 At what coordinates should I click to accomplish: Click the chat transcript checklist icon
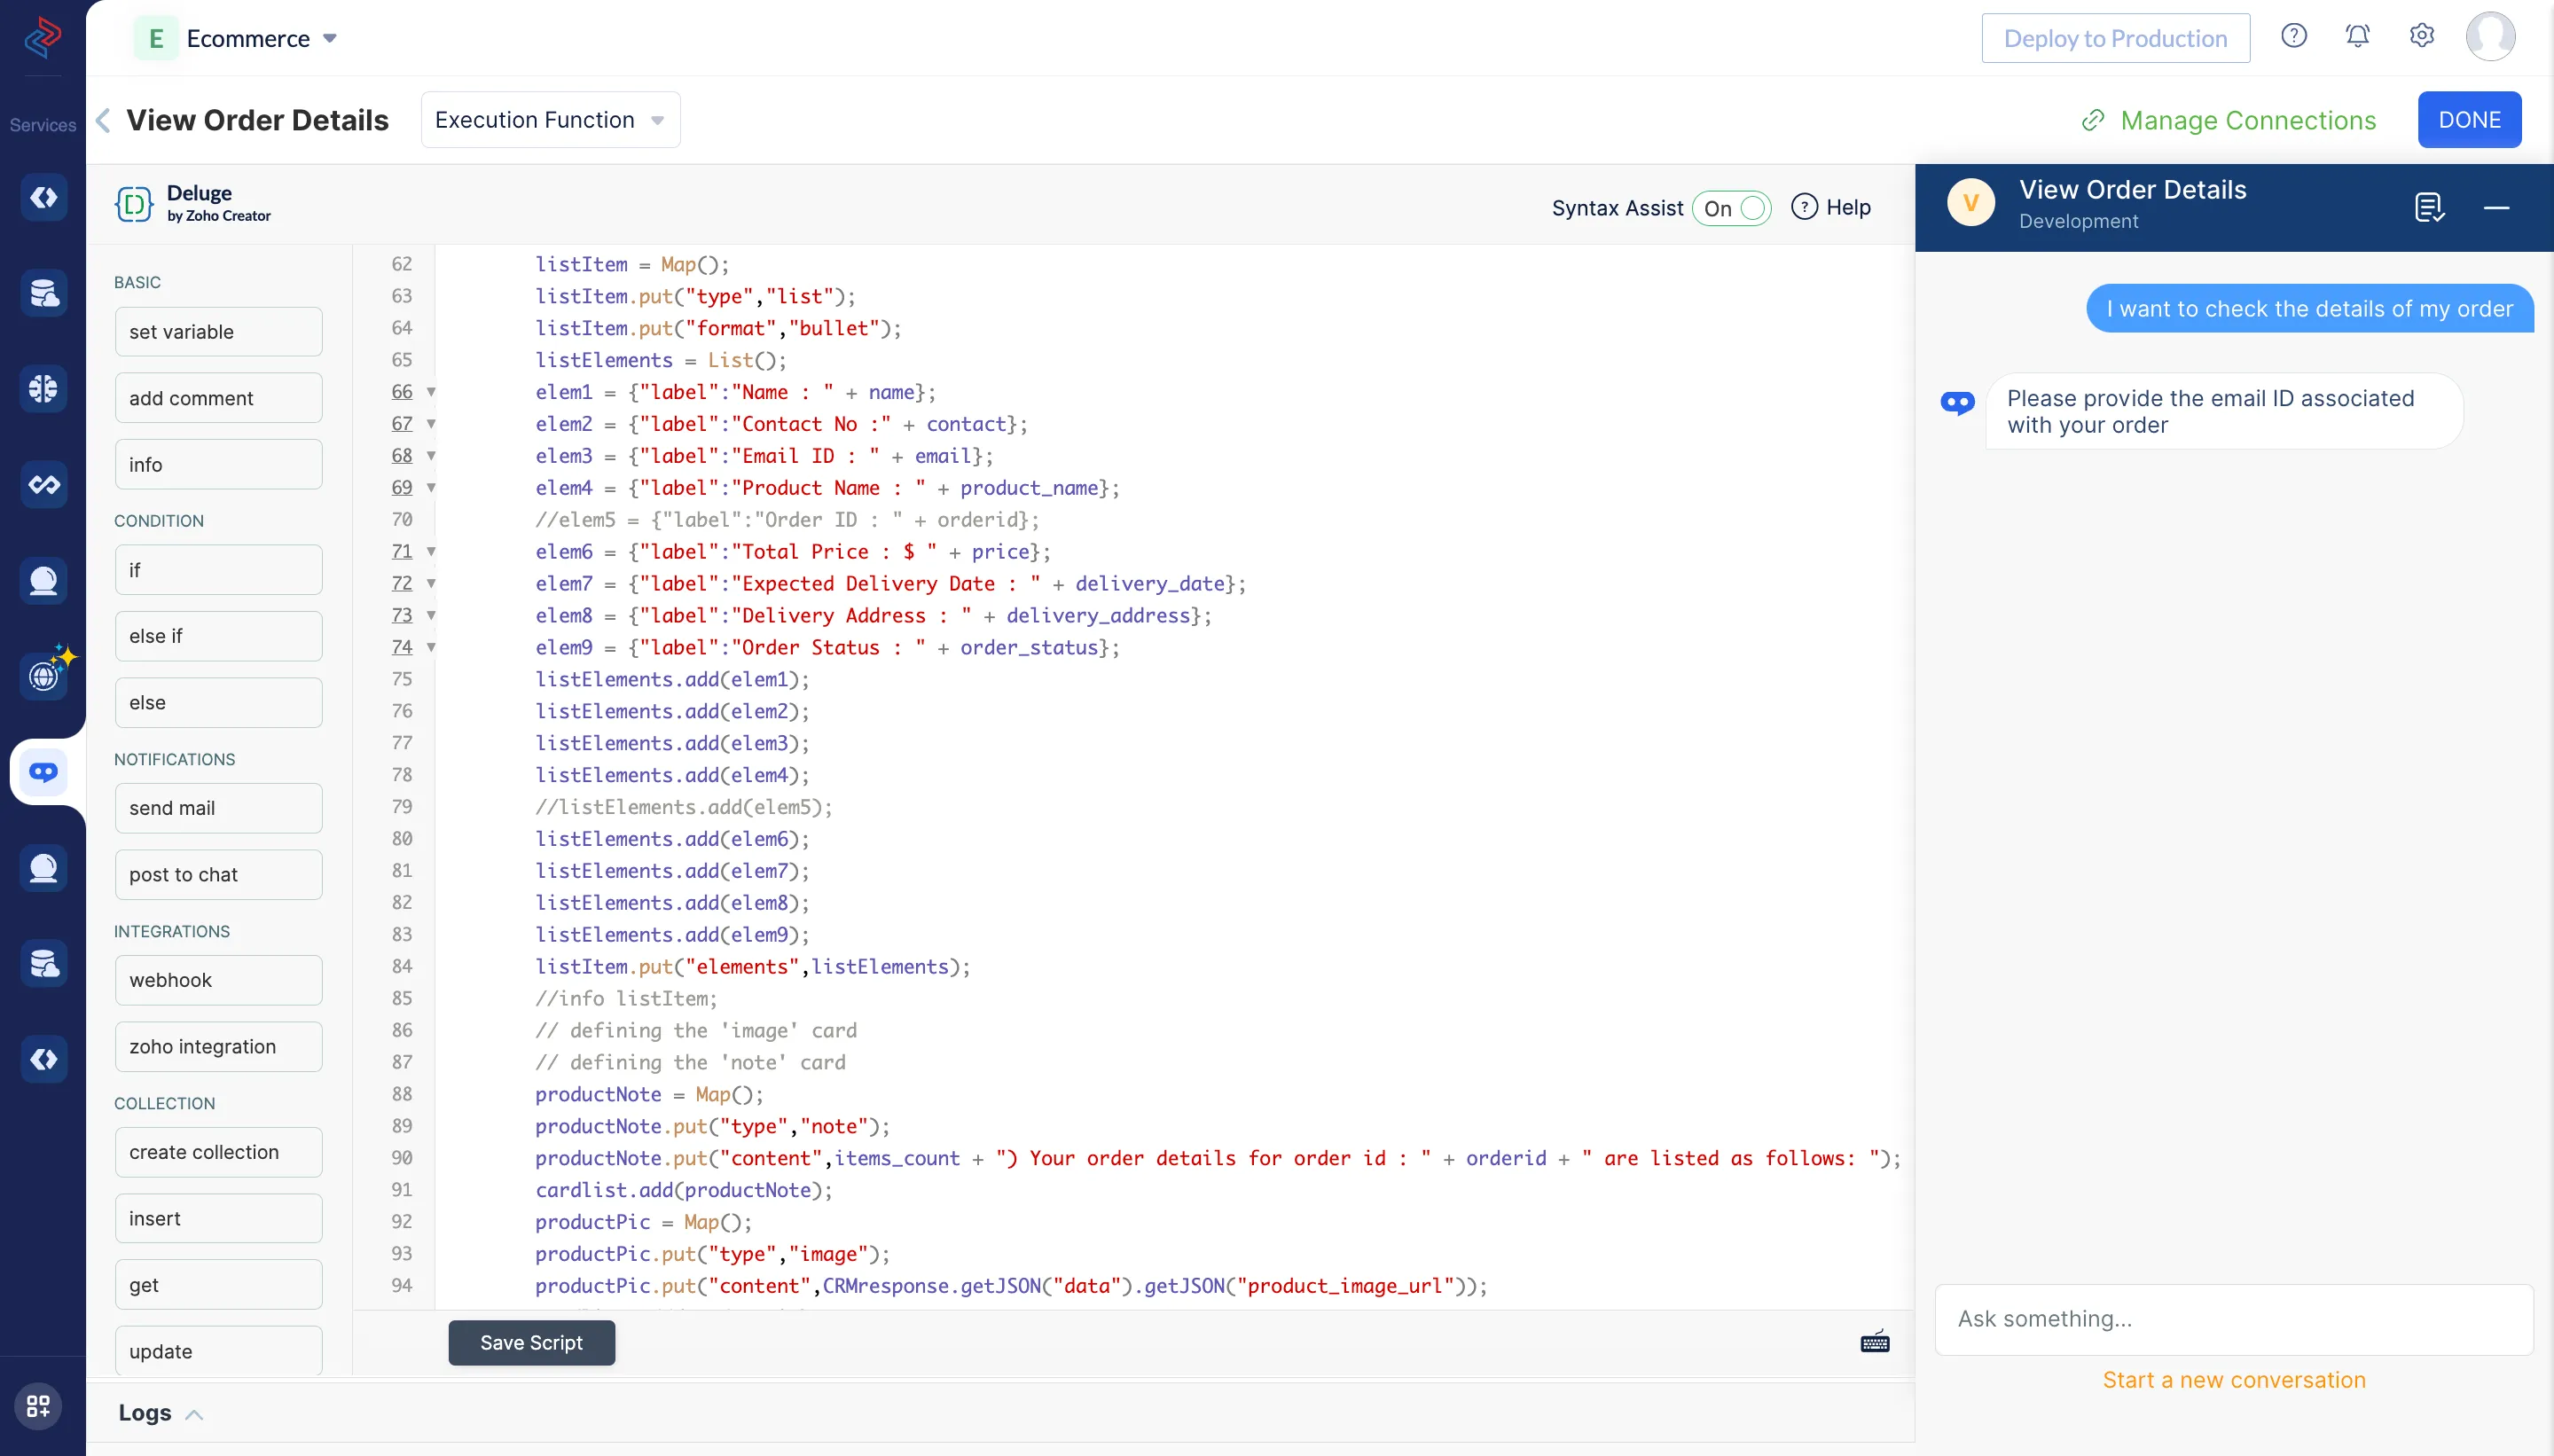click(2428, 207)
